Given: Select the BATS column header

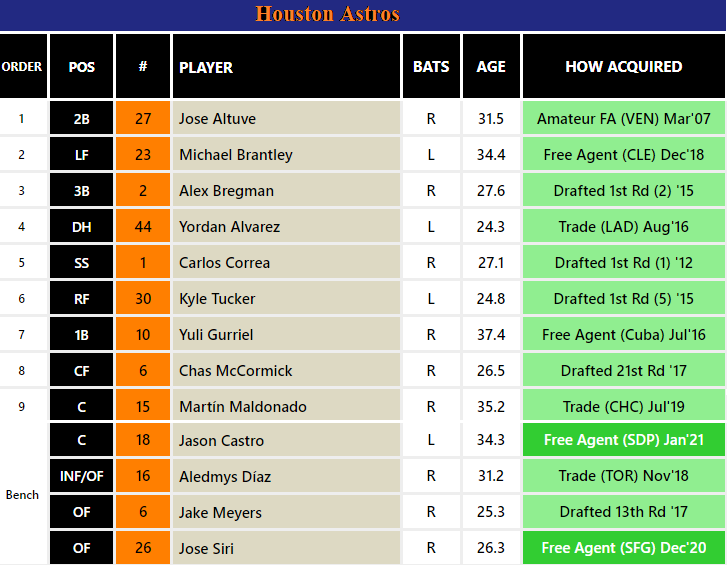Looking at the screenshot, I should click(431, 66).
